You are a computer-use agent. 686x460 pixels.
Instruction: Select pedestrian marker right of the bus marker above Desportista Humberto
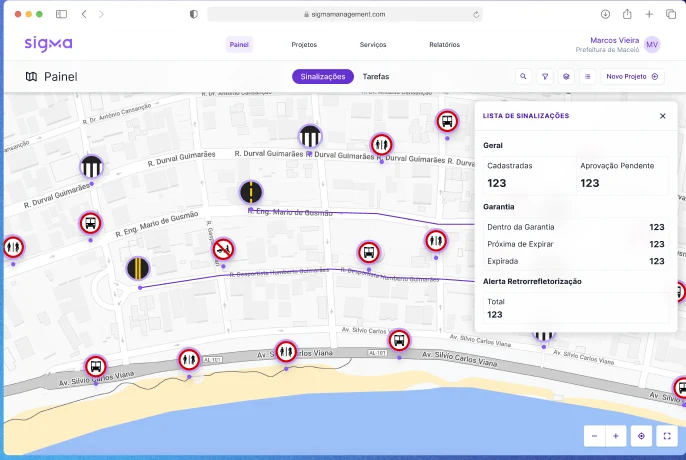pyautogui.click(x=436, y=240)
